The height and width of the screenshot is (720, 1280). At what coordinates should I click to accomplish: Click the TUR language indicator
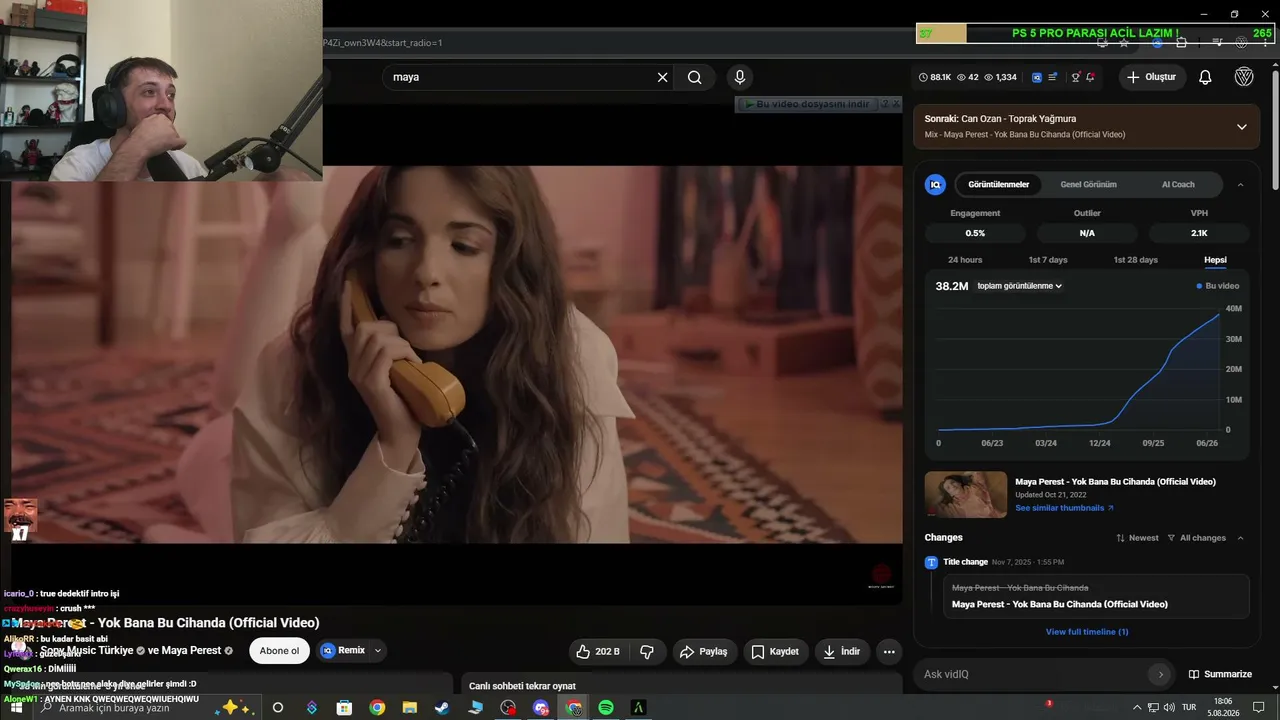click(1189, 708)
